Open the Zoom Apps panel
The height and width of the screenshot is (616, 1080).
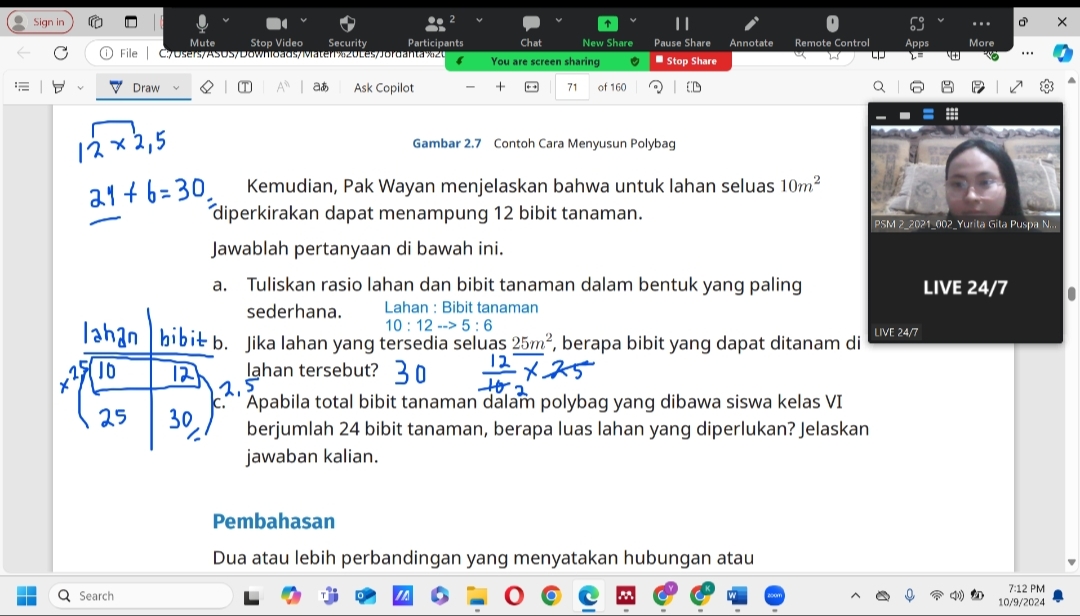click(x=917, y=30)
